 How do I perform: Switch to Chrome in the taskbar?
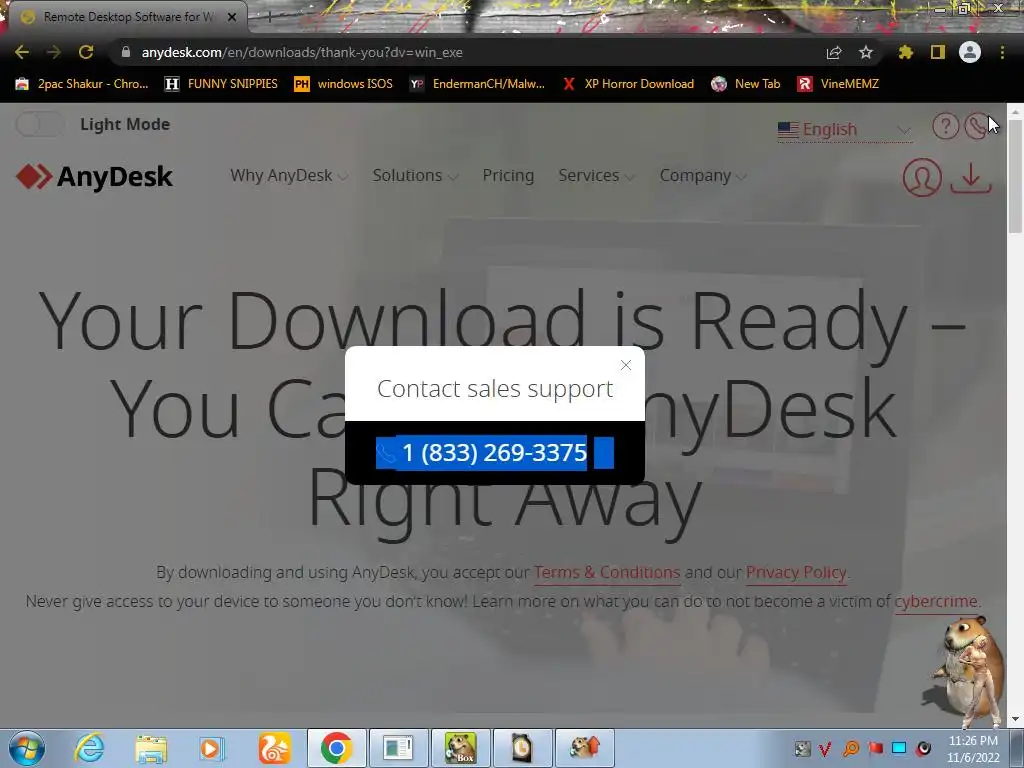(336, 748)
